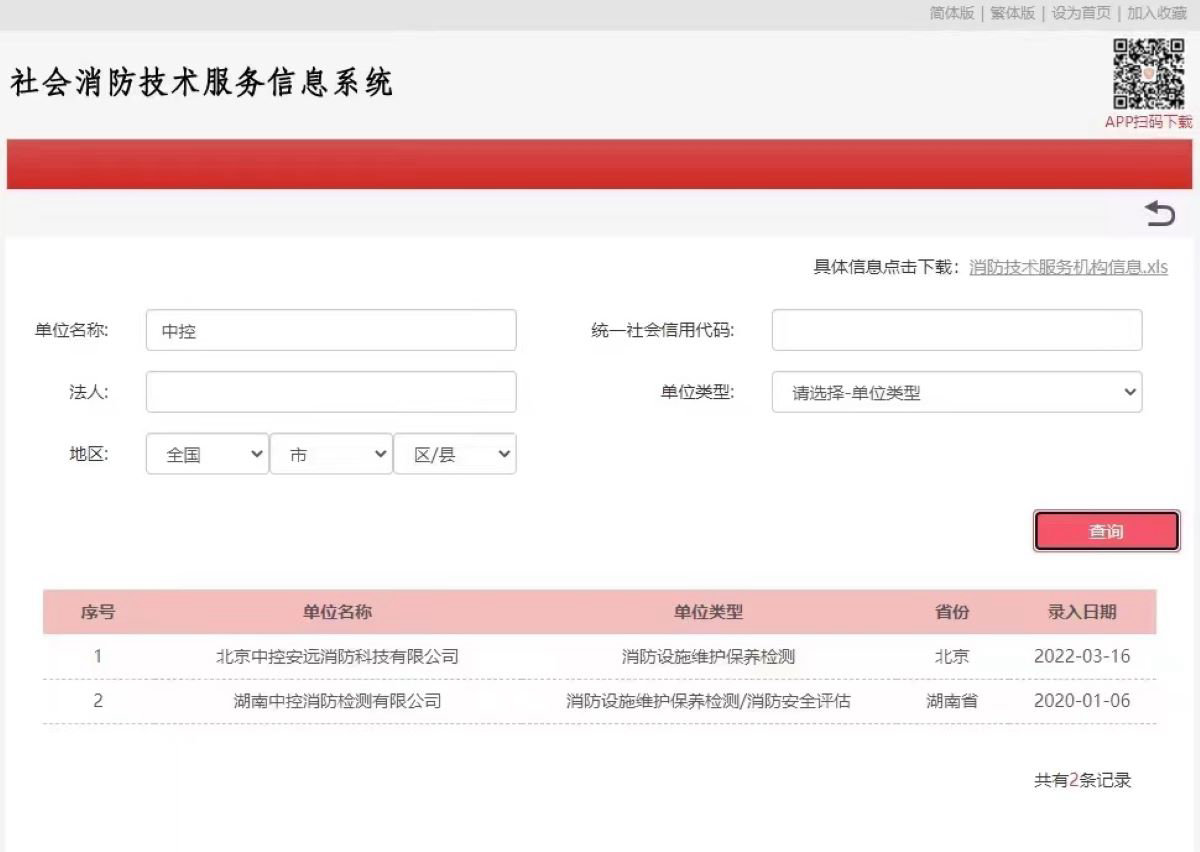Click the back arrow icon
The width and height of the screenshot is (1200, 852).
1160,213
